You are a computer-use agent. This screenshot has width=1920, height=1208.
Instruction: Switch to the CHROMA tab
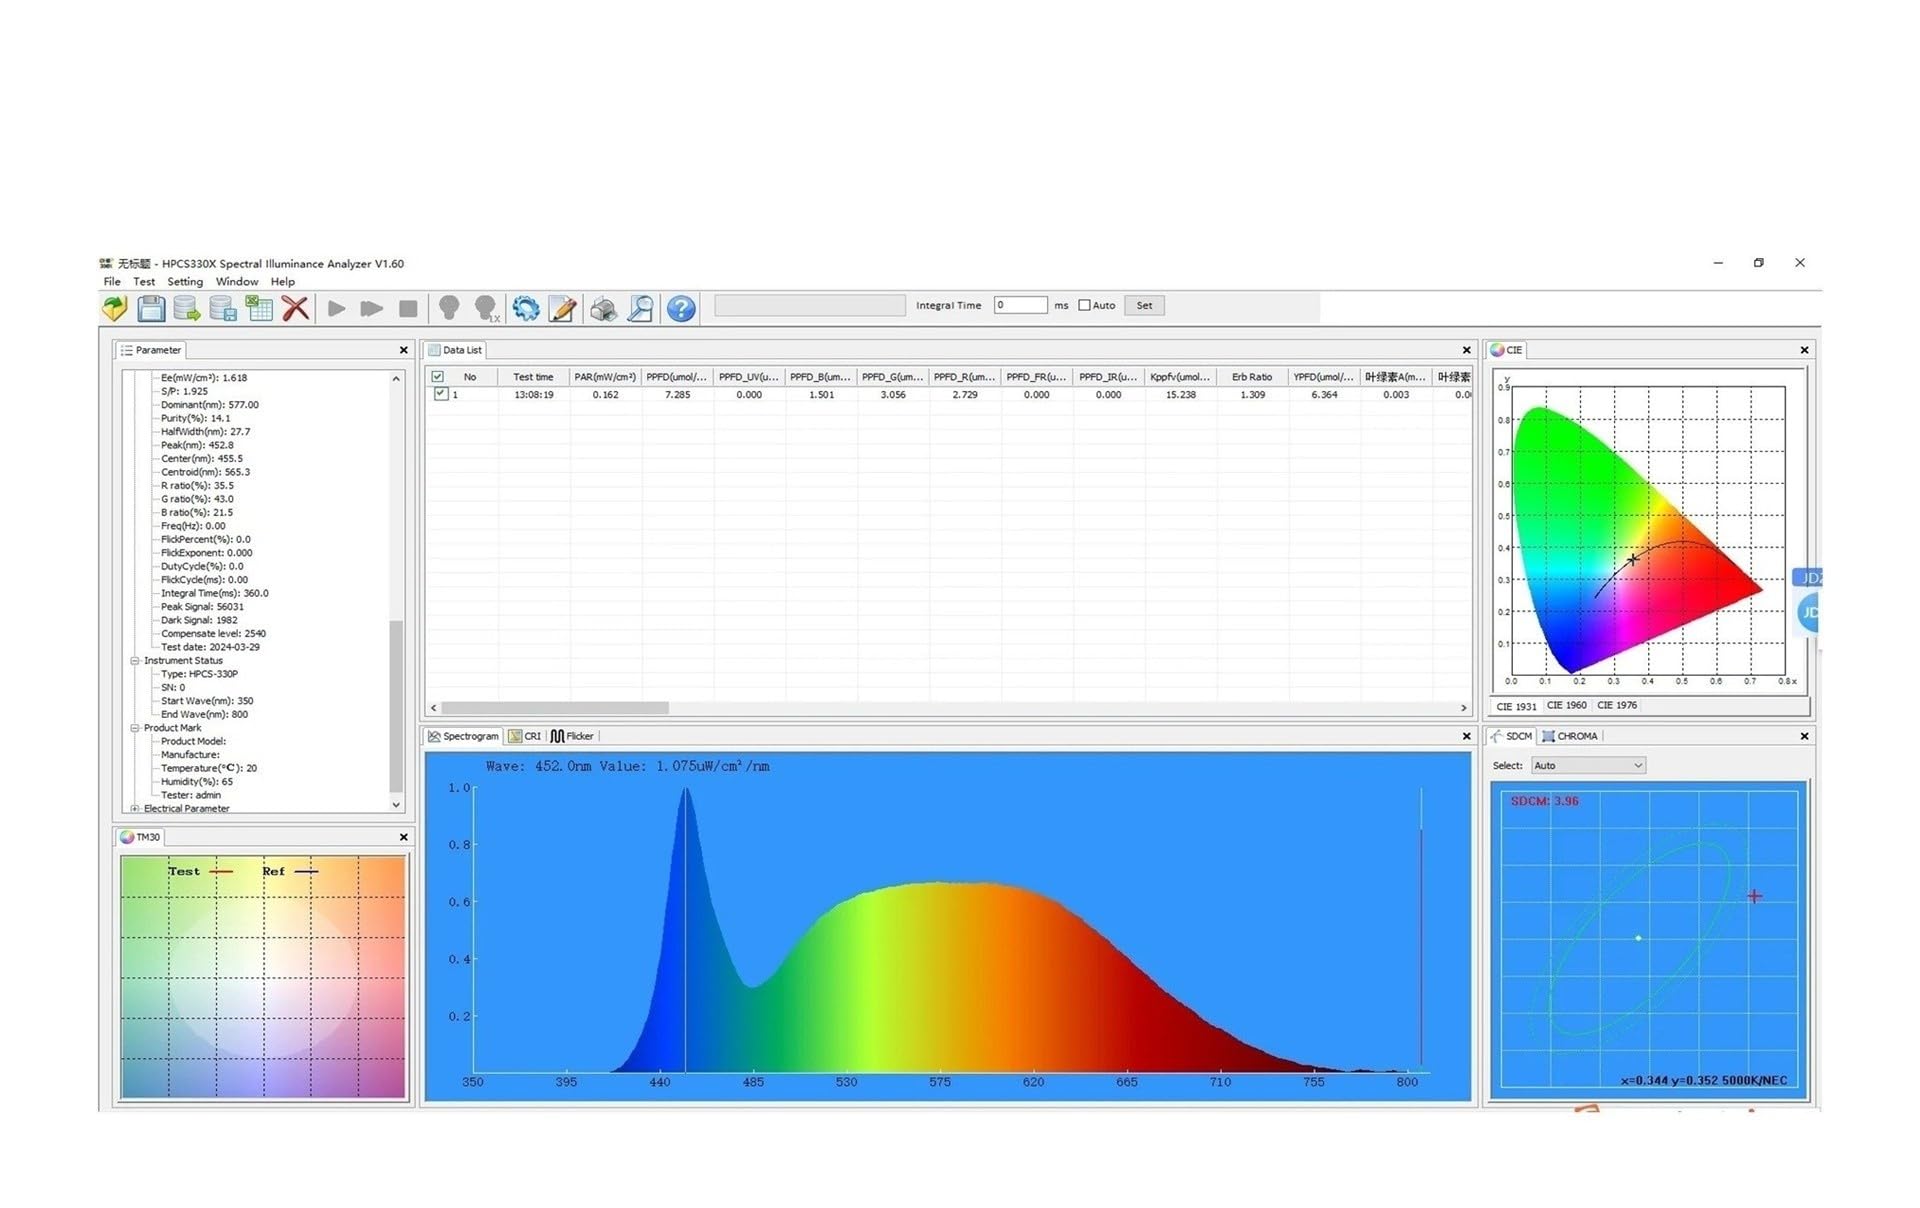pyautogui.click(x=1570, y=736)
